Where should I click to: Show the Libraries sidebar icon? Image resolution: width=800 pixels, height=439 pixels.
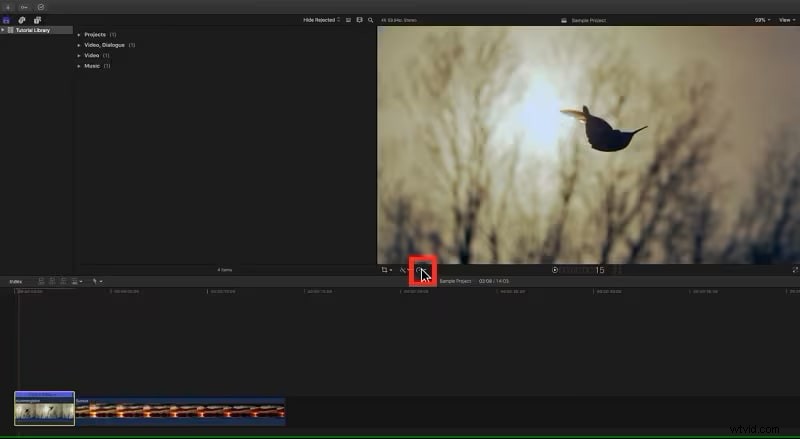(6, 20)
